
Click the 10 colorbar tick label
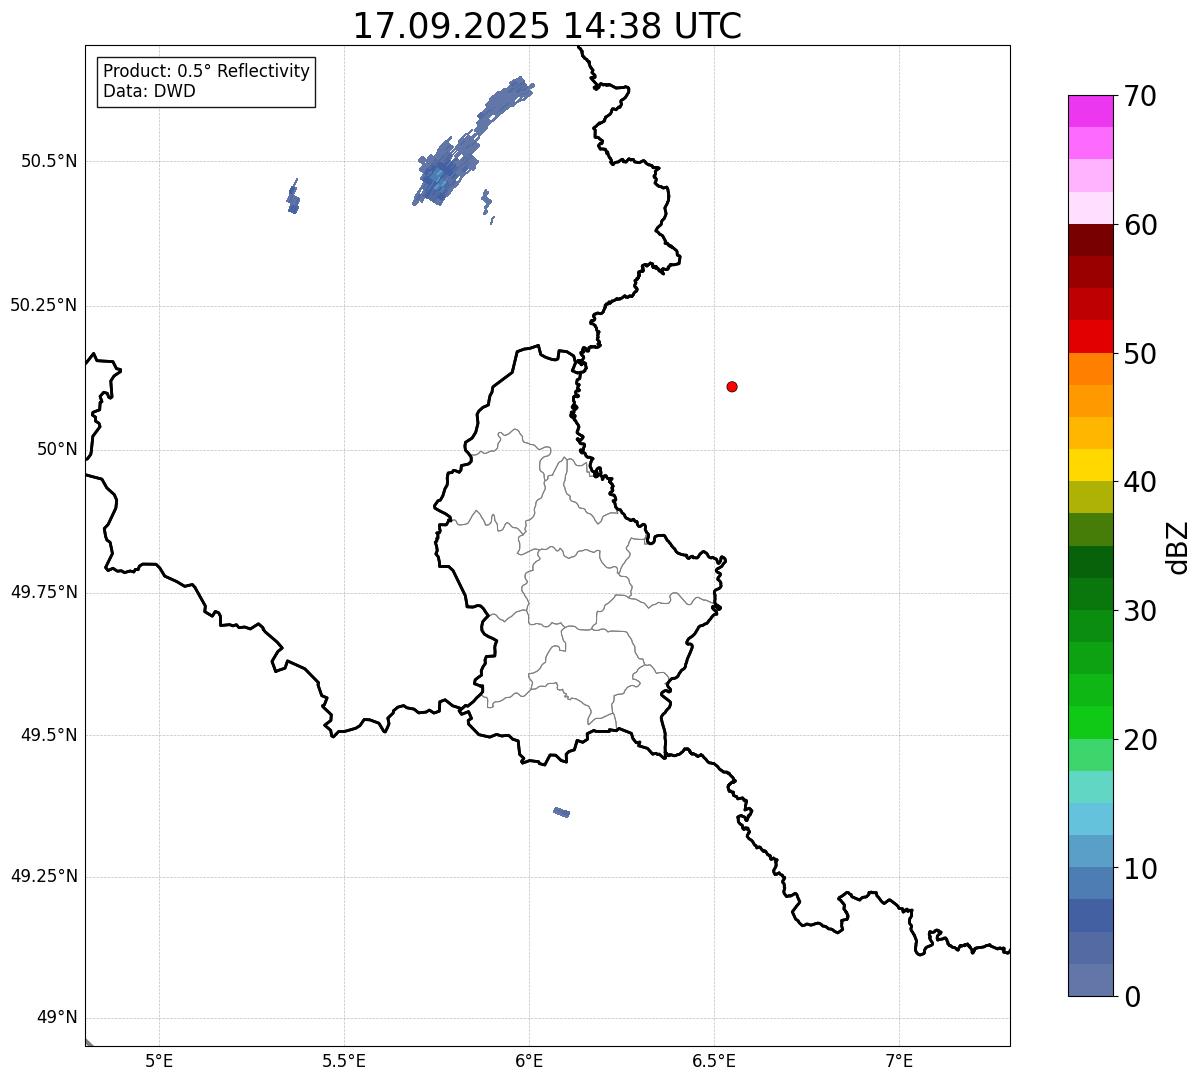1140,869
